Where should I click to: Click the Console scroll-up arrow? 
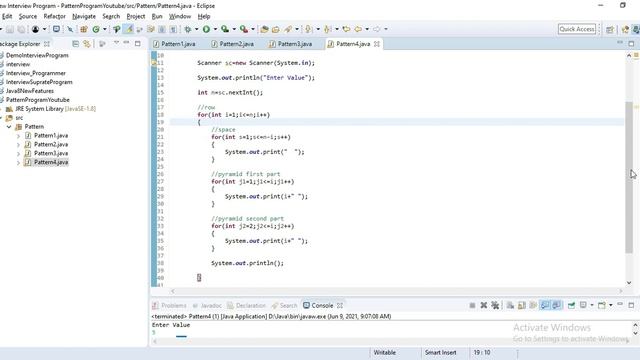[x=636, y=325]
